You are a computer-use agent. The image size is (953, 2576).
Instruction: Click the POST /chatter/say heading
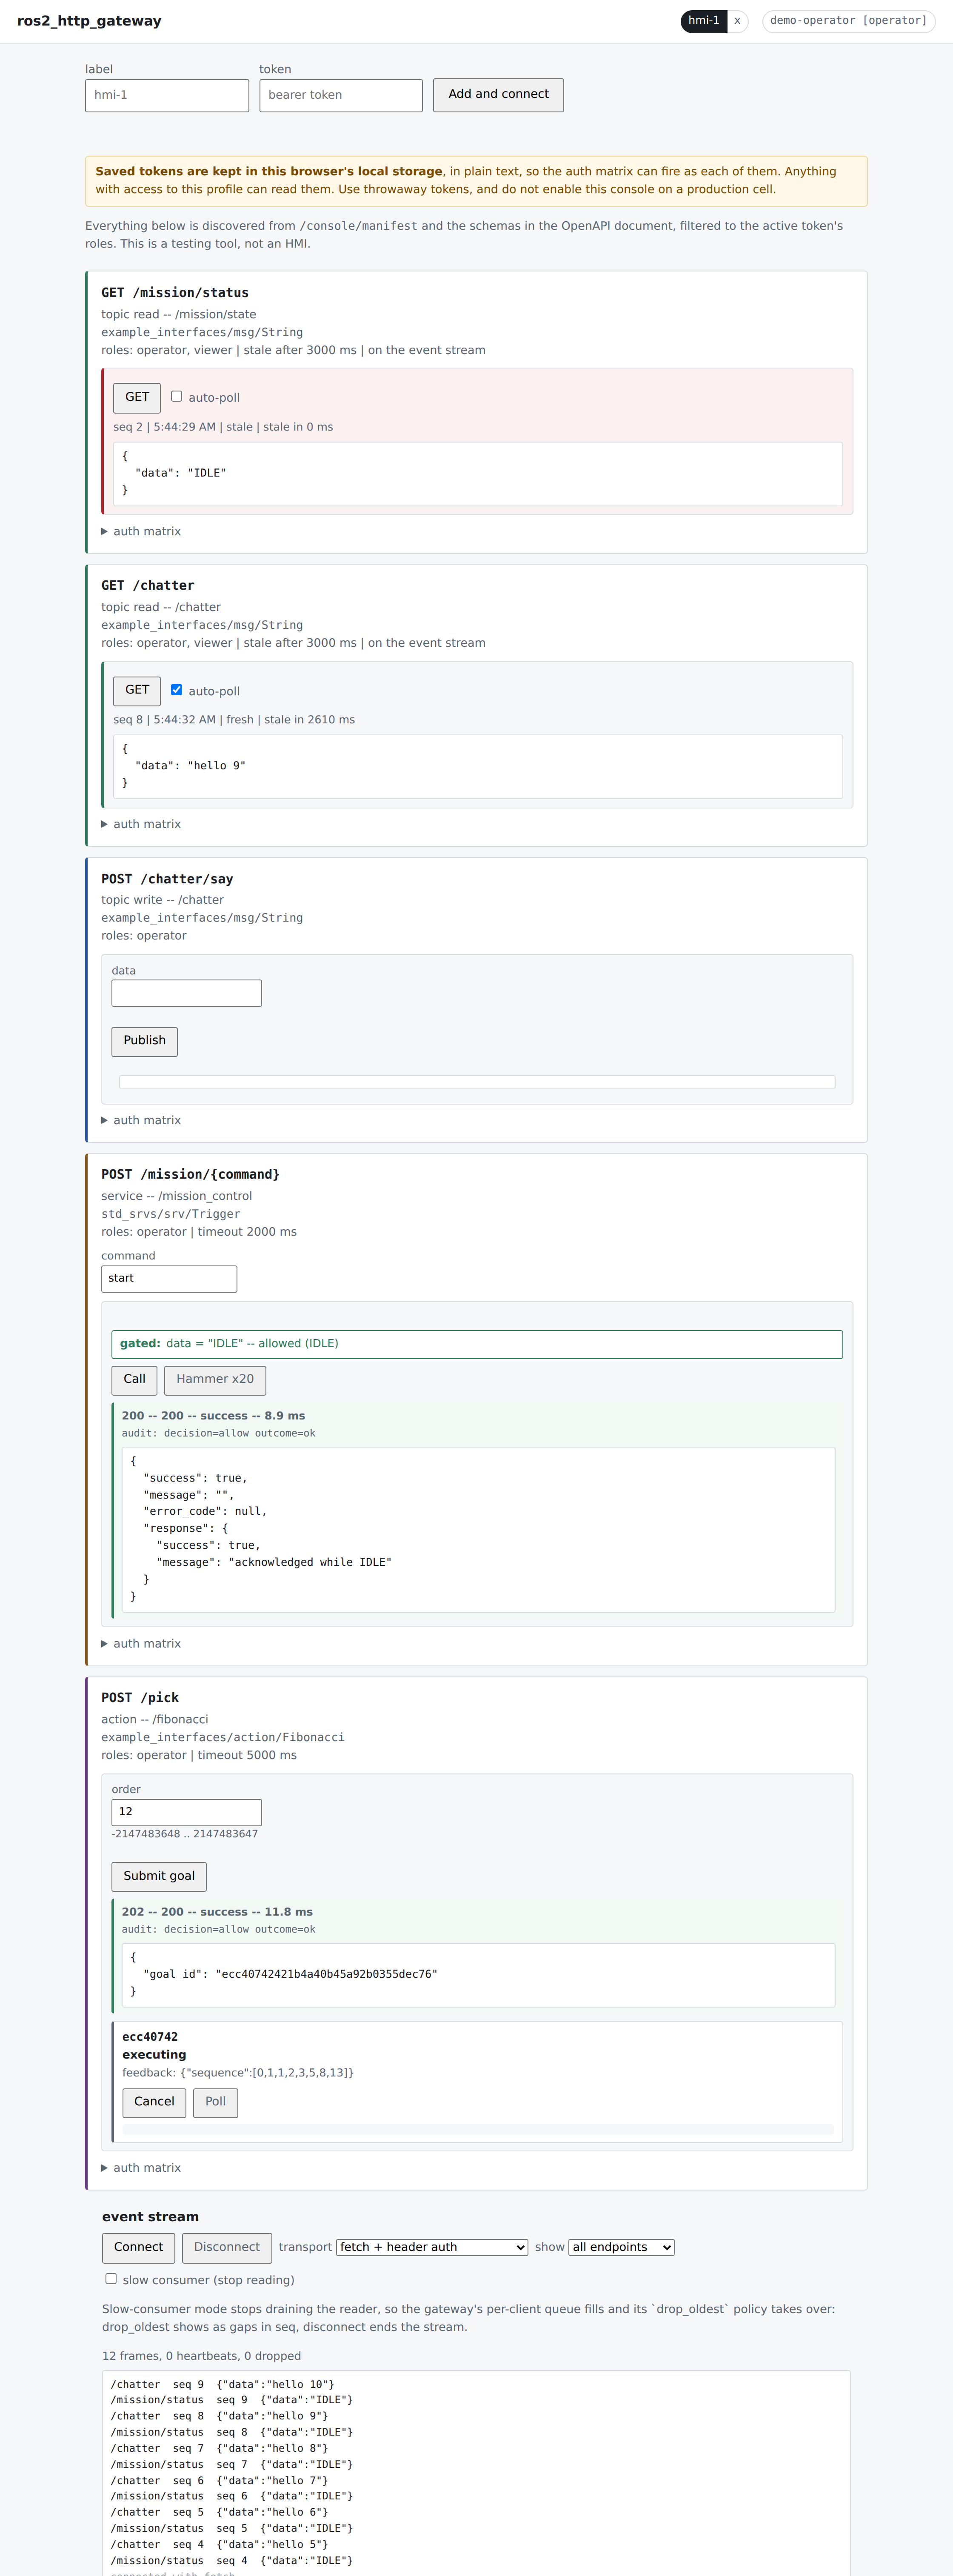click(x=167, y=879)
